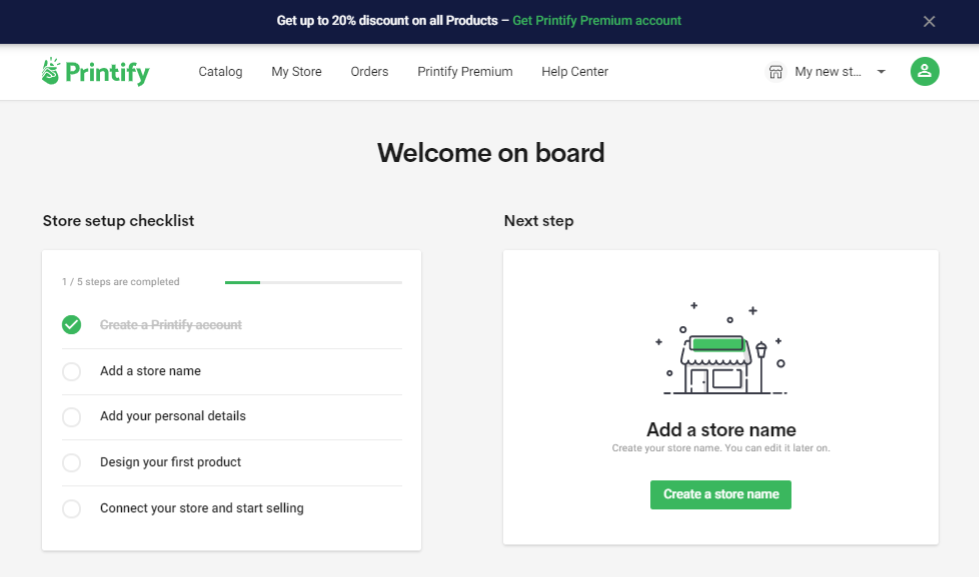Open the Orders page

pyautogui.click(x=369, y=72)
